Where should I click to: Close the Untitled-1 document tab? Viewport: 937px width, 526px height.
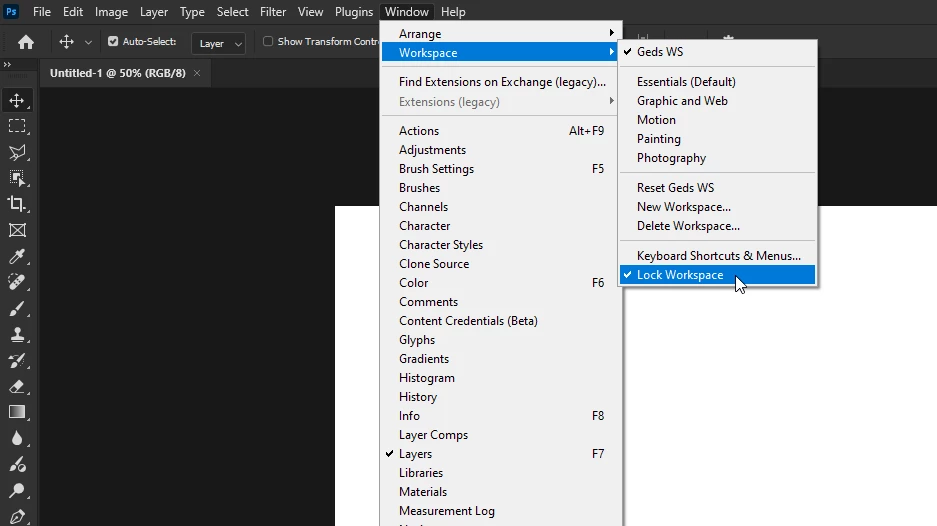pos(197,73)
